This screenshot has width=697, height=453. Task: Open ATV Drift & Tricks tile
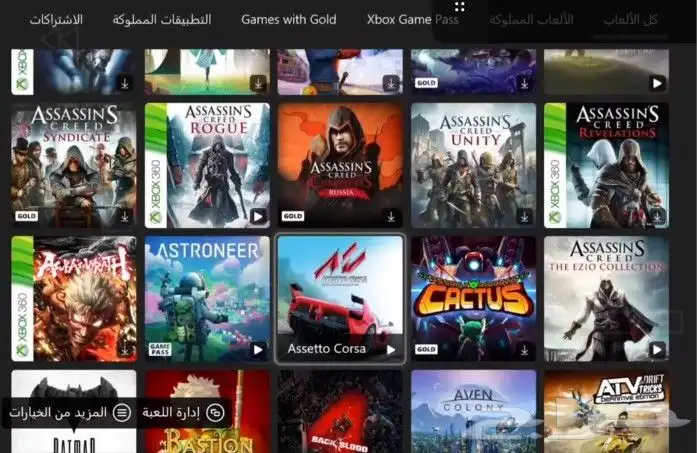(606, 411)
